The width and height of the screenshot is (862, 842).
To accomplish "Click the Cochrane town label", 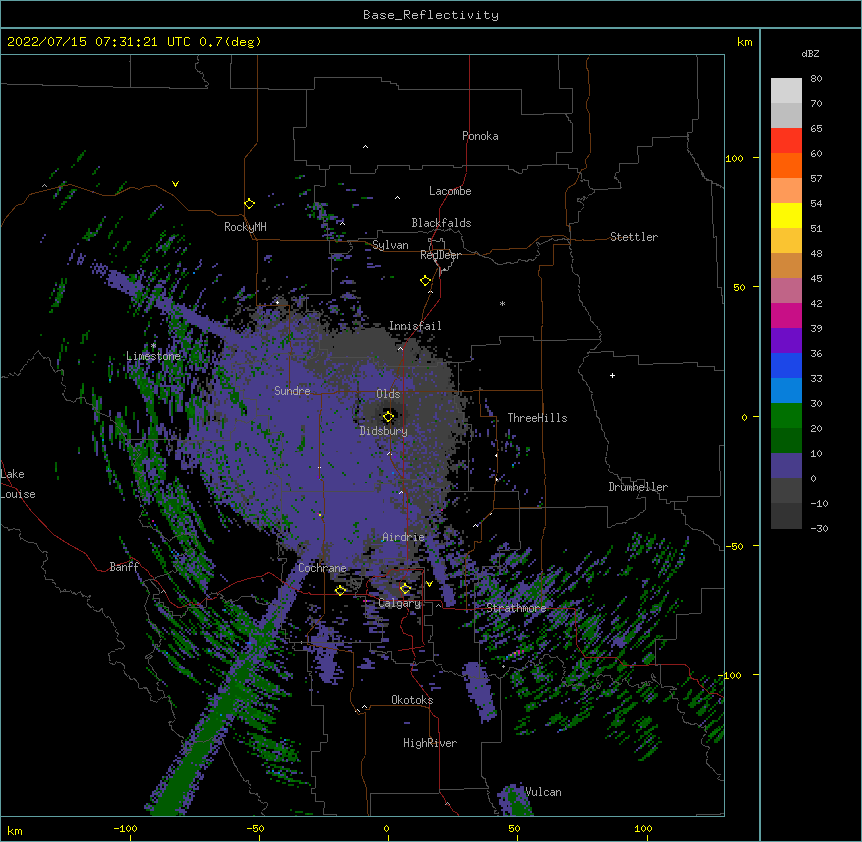I will pos(322,568).
